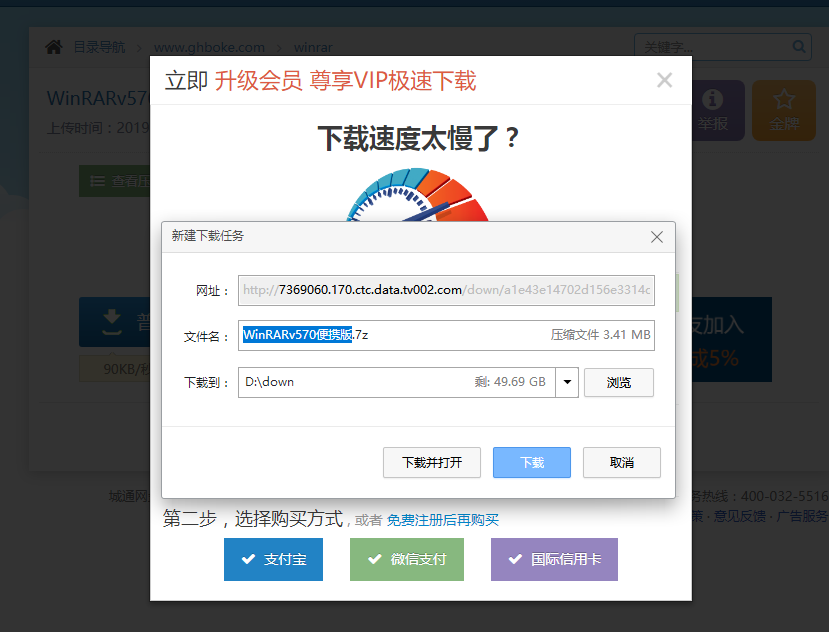
Task: Browse for download folder with 浏览
Action: [x=619, y=382]
